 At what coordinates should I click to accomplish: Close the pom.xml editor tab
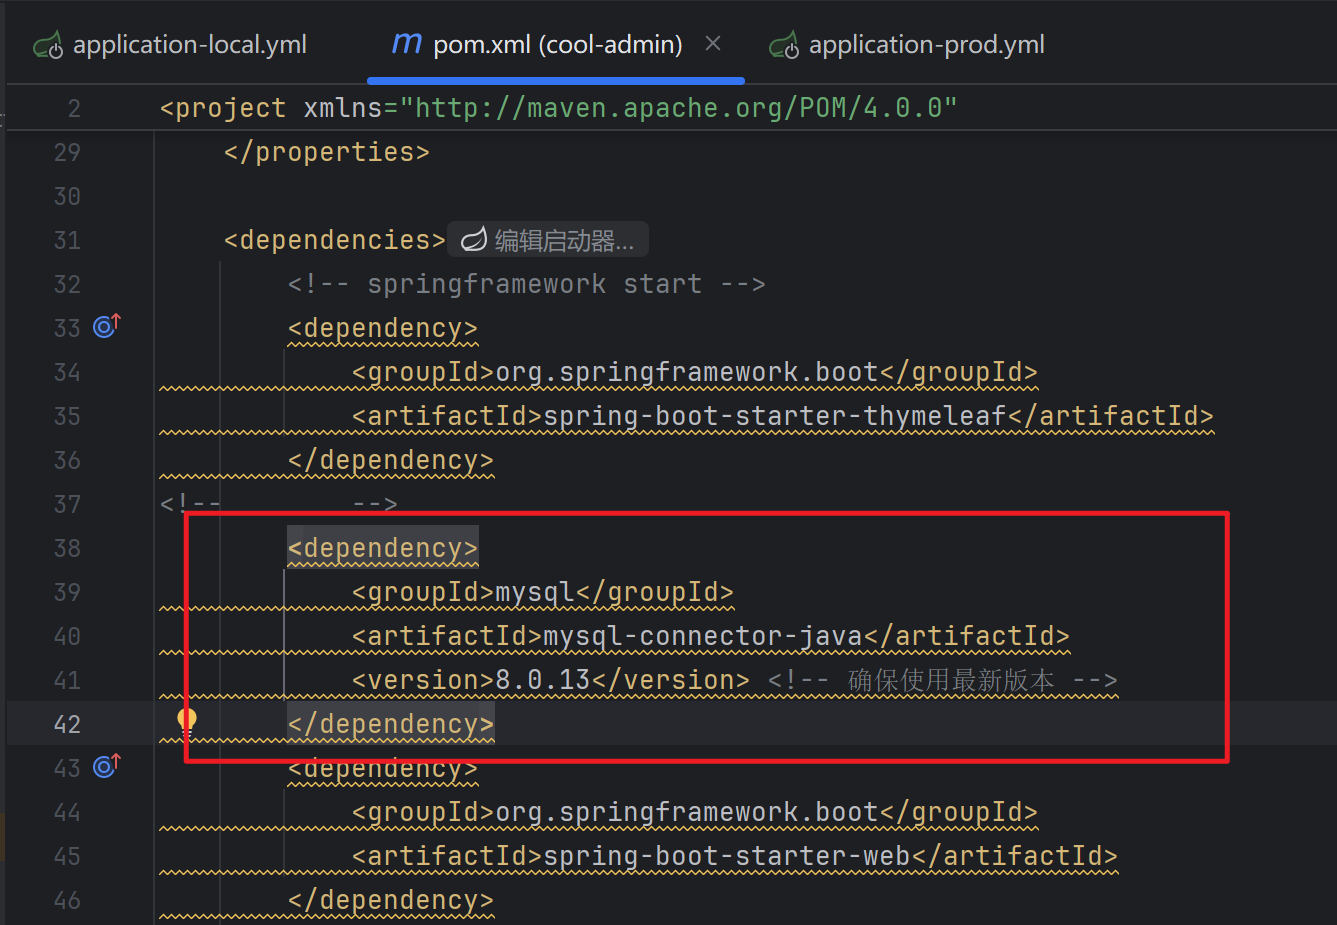713,44
